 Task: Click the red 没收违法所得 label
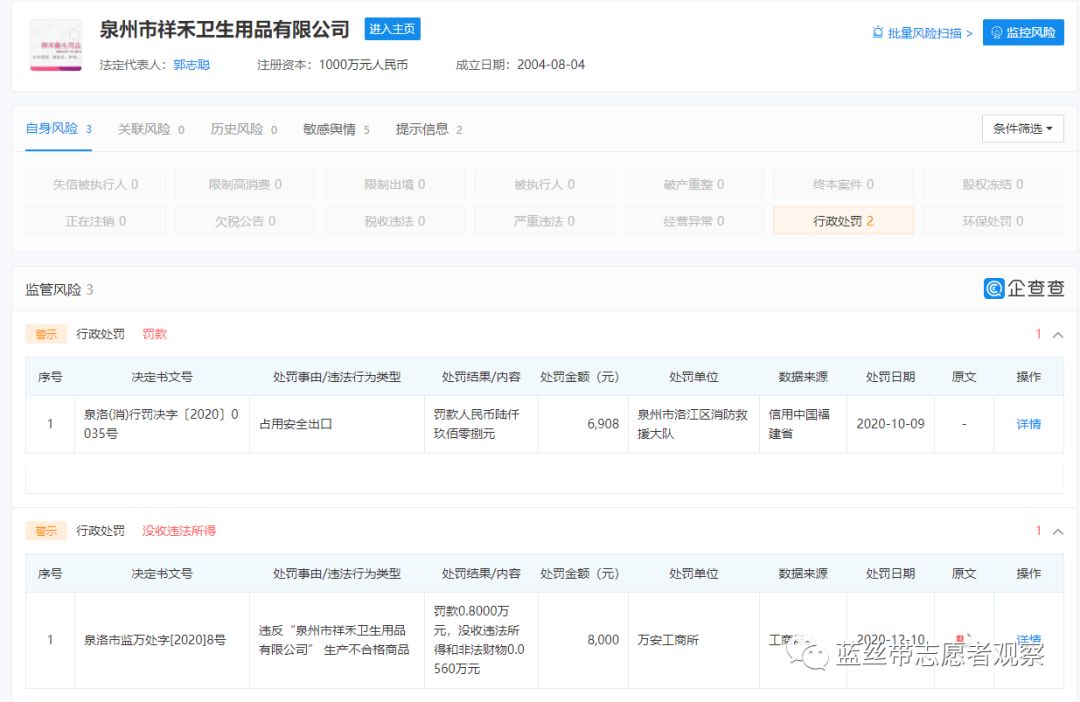point(178,531)
